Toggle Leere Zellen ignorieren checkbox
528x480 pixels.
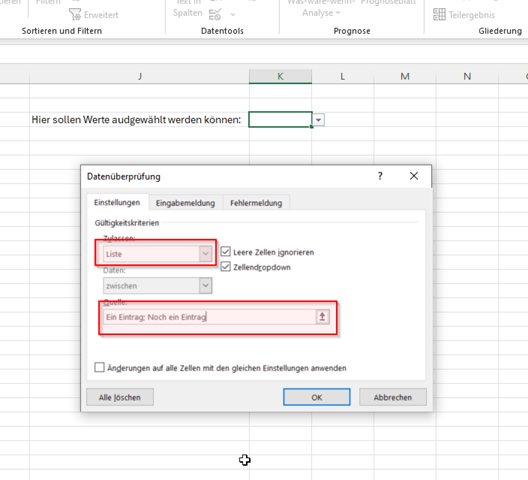pyautogui.click(x=226, y=252)
